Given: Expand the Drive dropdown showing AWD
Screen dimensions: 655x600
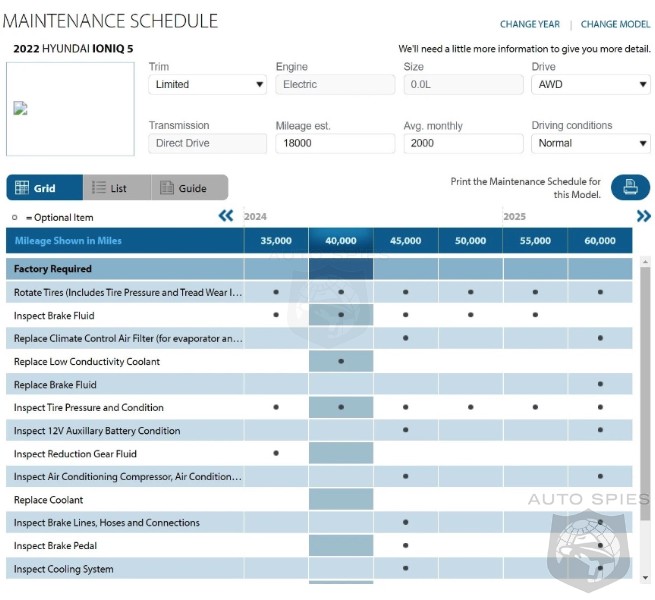Looking at the screenshot, I should click(590, 85).
